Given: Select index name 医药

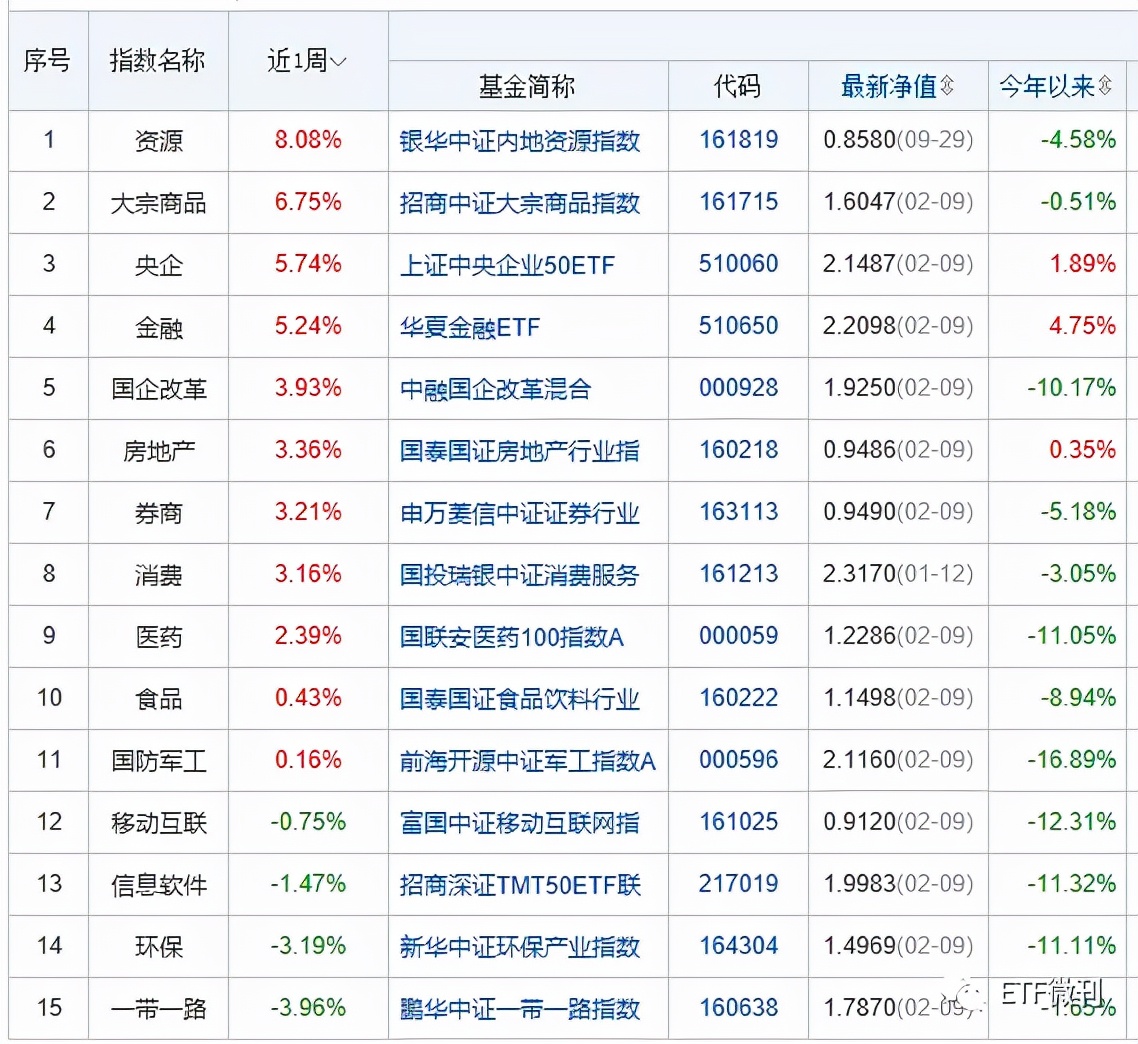Looking at the screenshot, I should point(159,637).
